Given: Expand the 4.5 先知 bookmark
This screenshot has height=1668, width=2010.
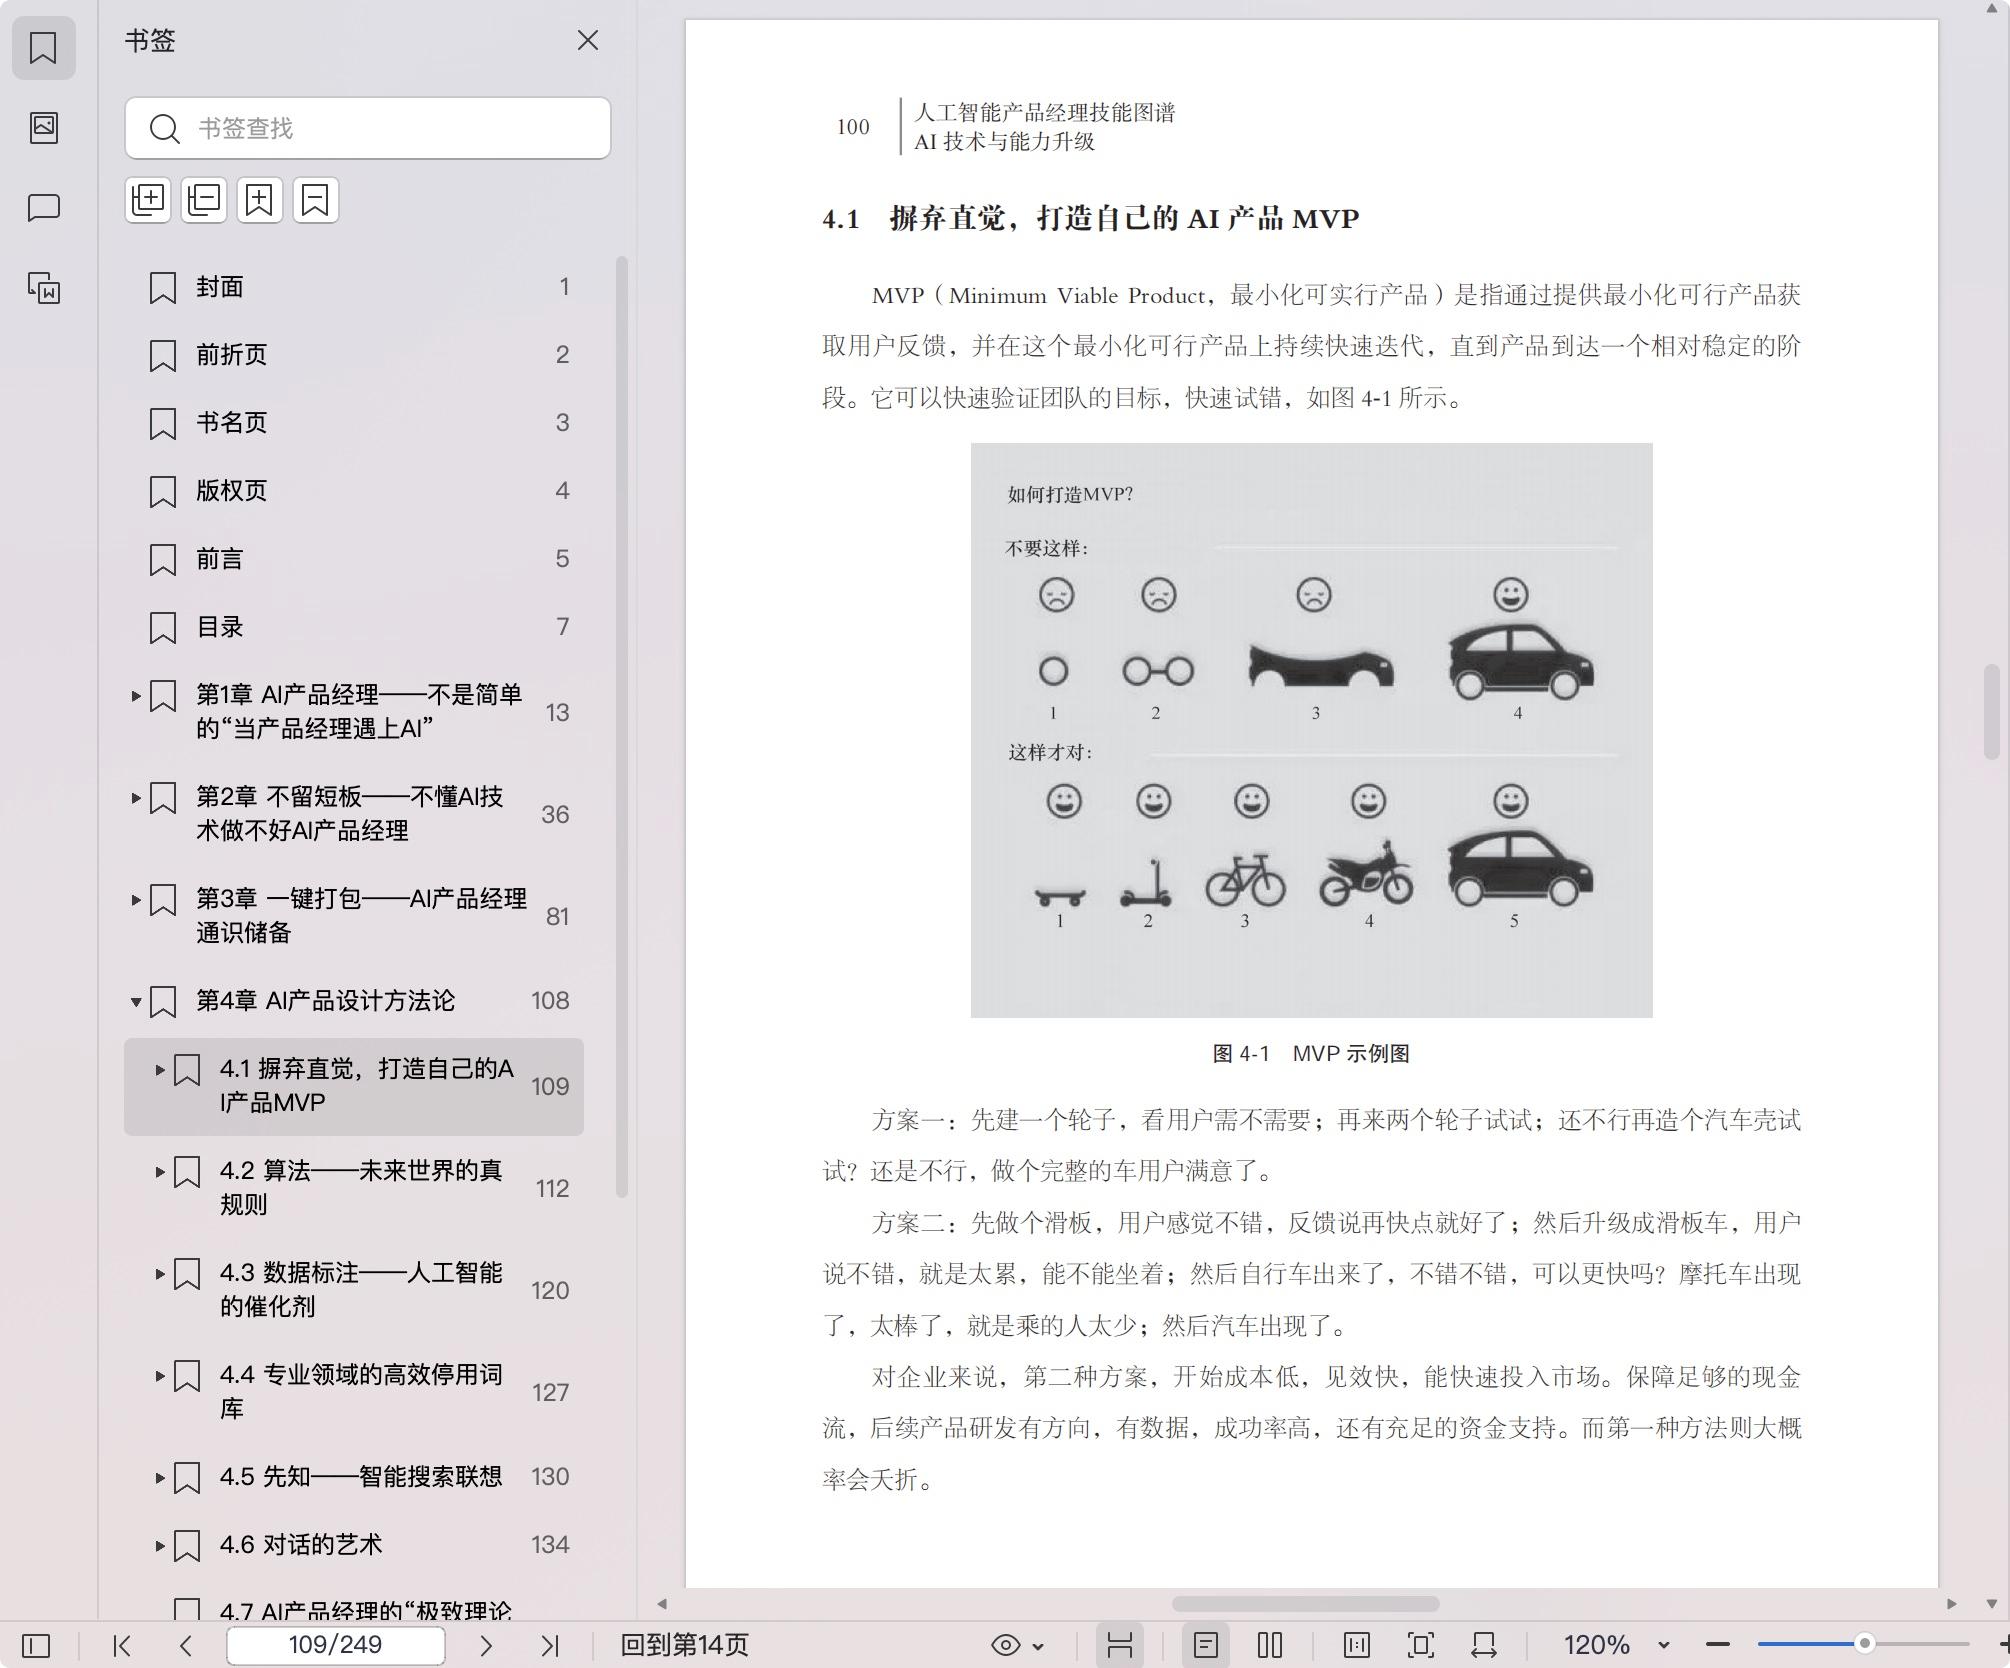Looking at the screenshot, I should (160, 1478).
